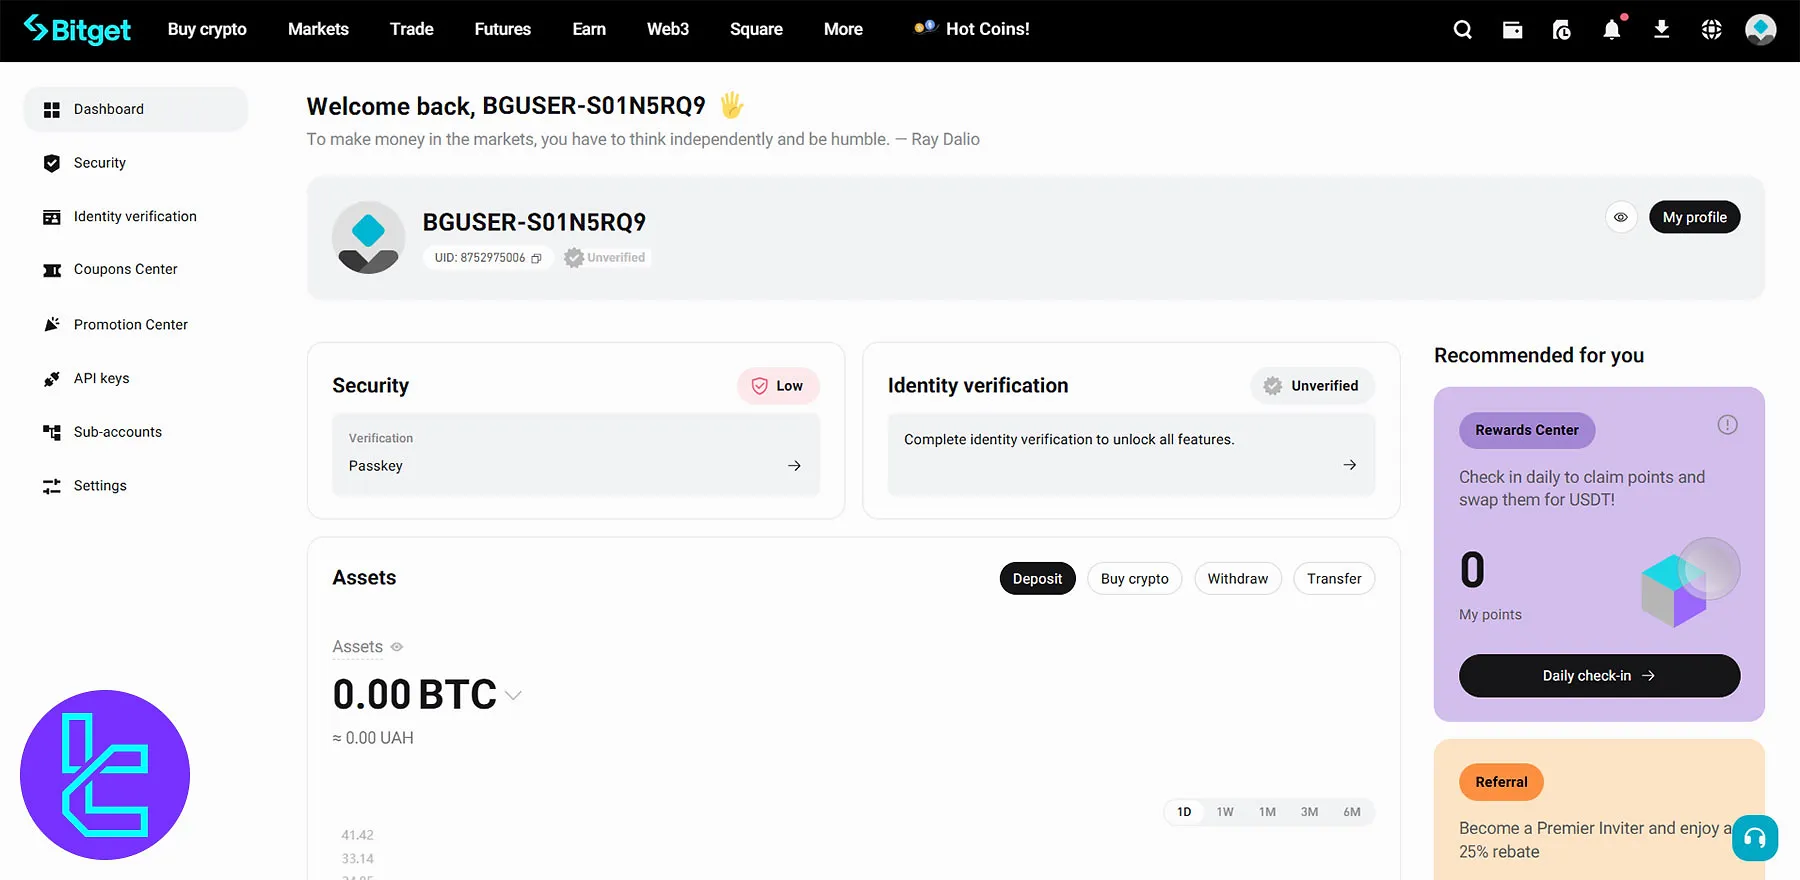This screenshot has width=1800, height=880.
Task: Open the Square menu item
Action: tap(756, 29)
